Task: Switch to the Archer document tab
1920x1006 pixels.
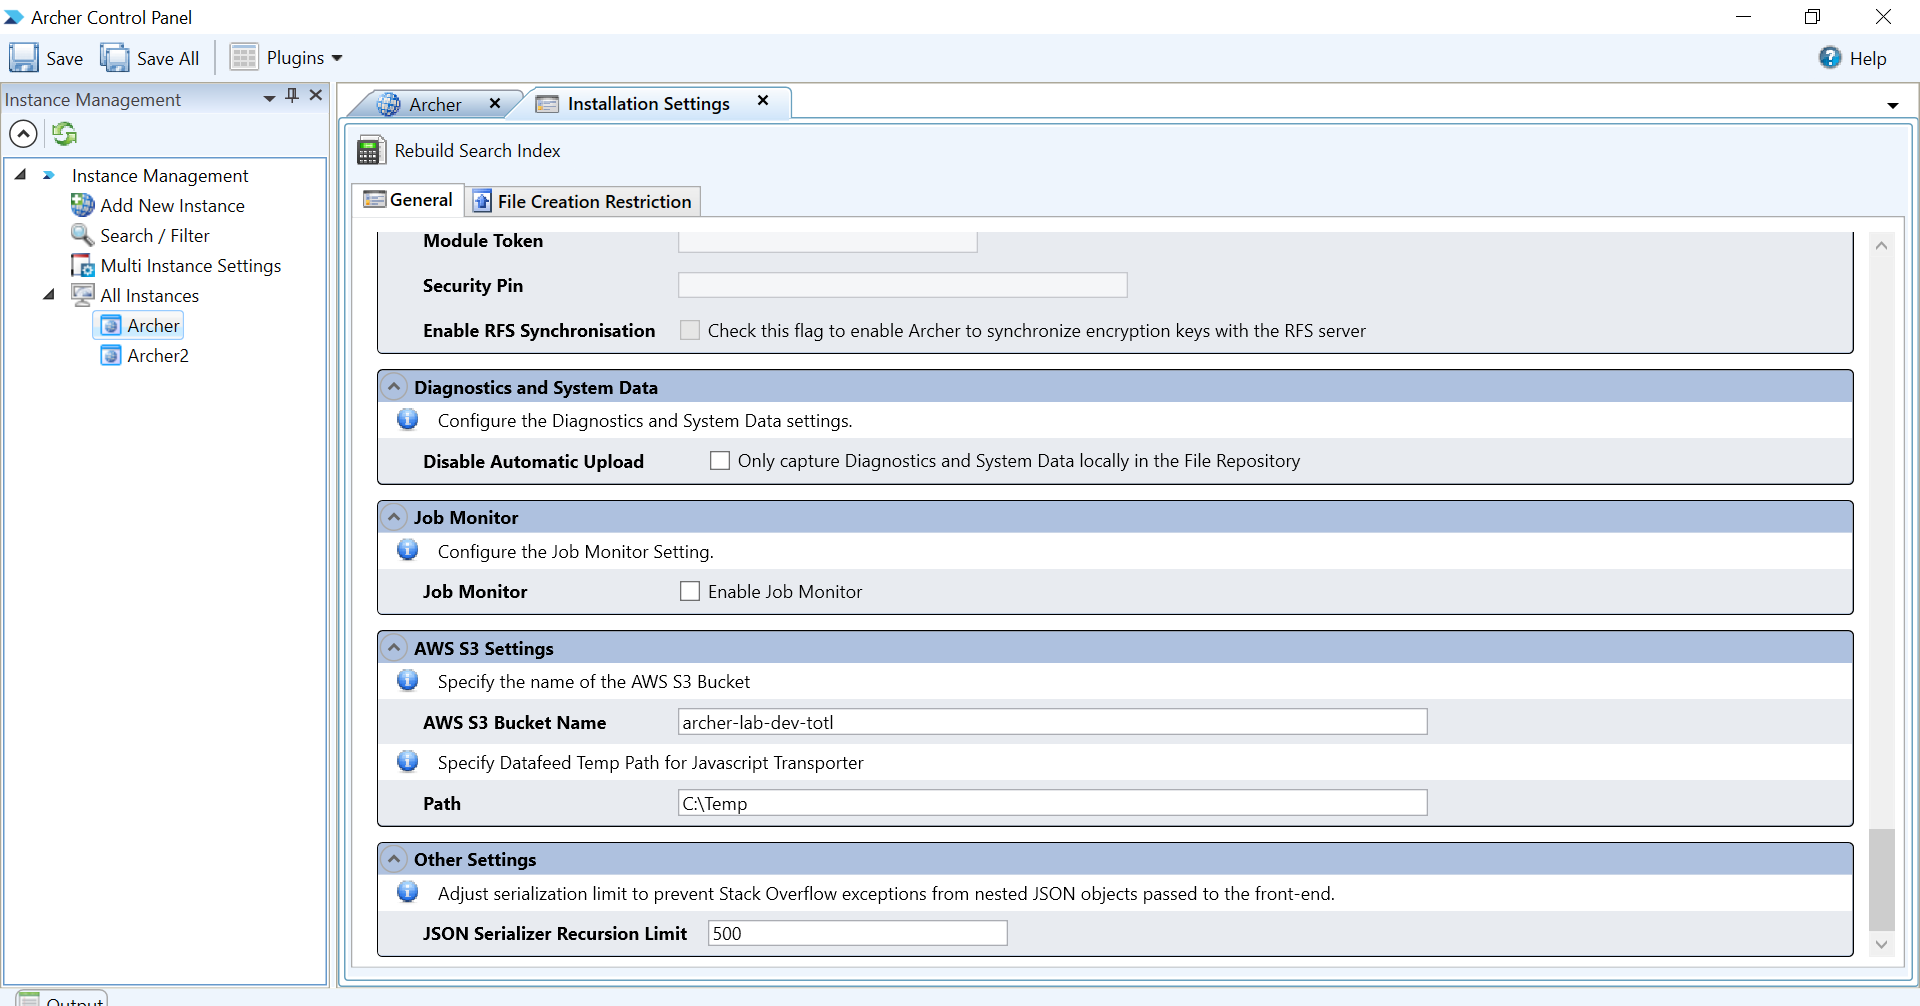Action: pos(435,104)
